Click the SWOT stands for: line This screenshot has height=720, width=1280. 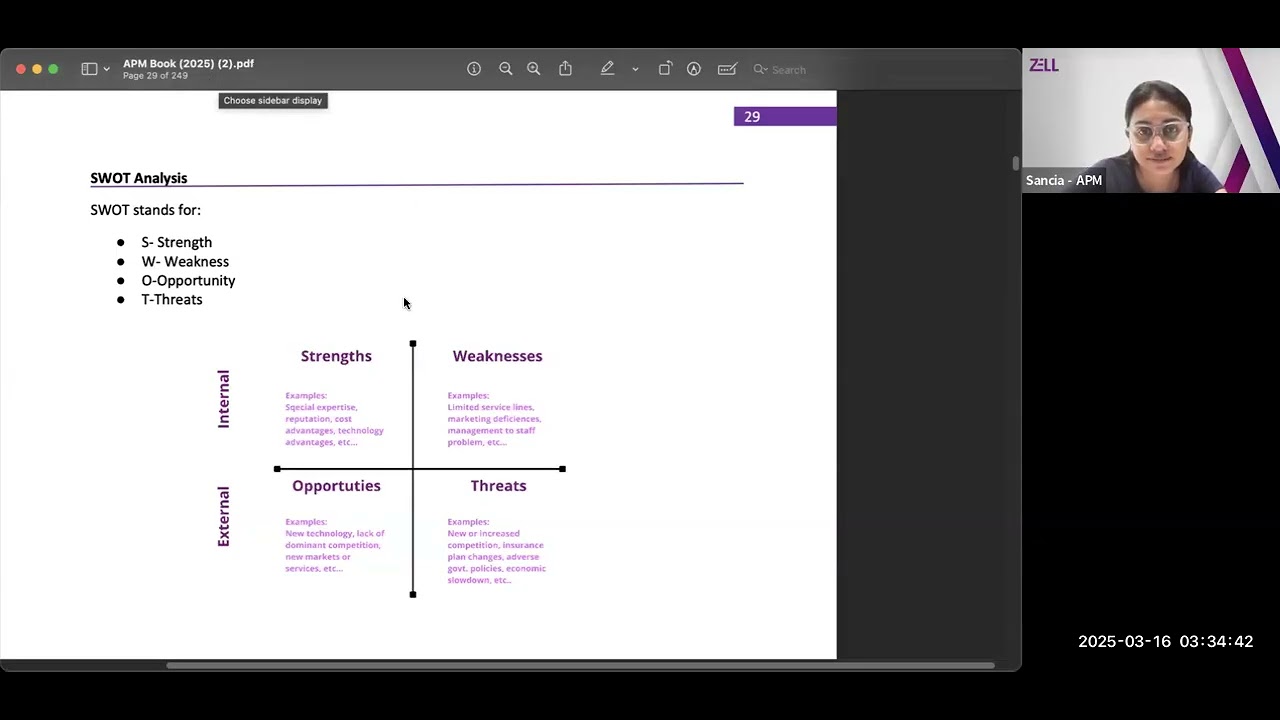click(145, 210)
